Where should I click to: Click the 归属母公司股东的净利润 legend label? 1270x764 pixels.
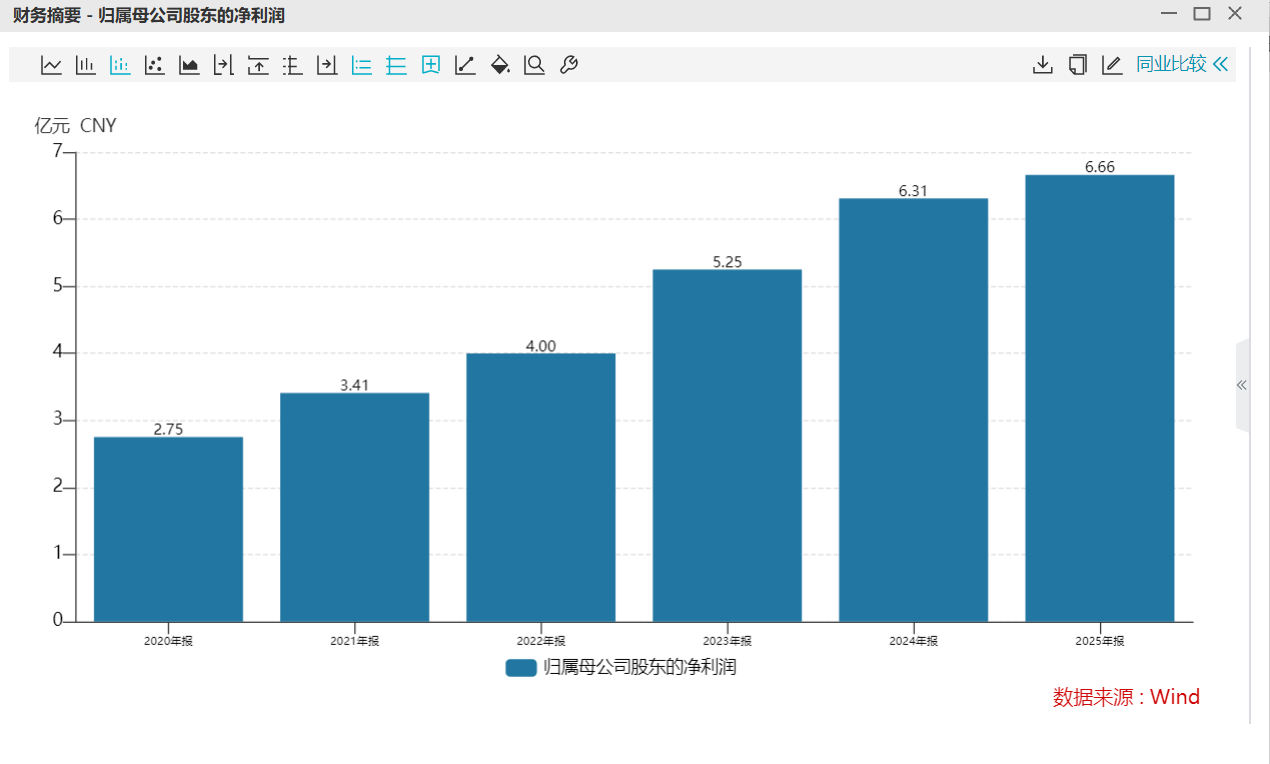tap(640, 667)
